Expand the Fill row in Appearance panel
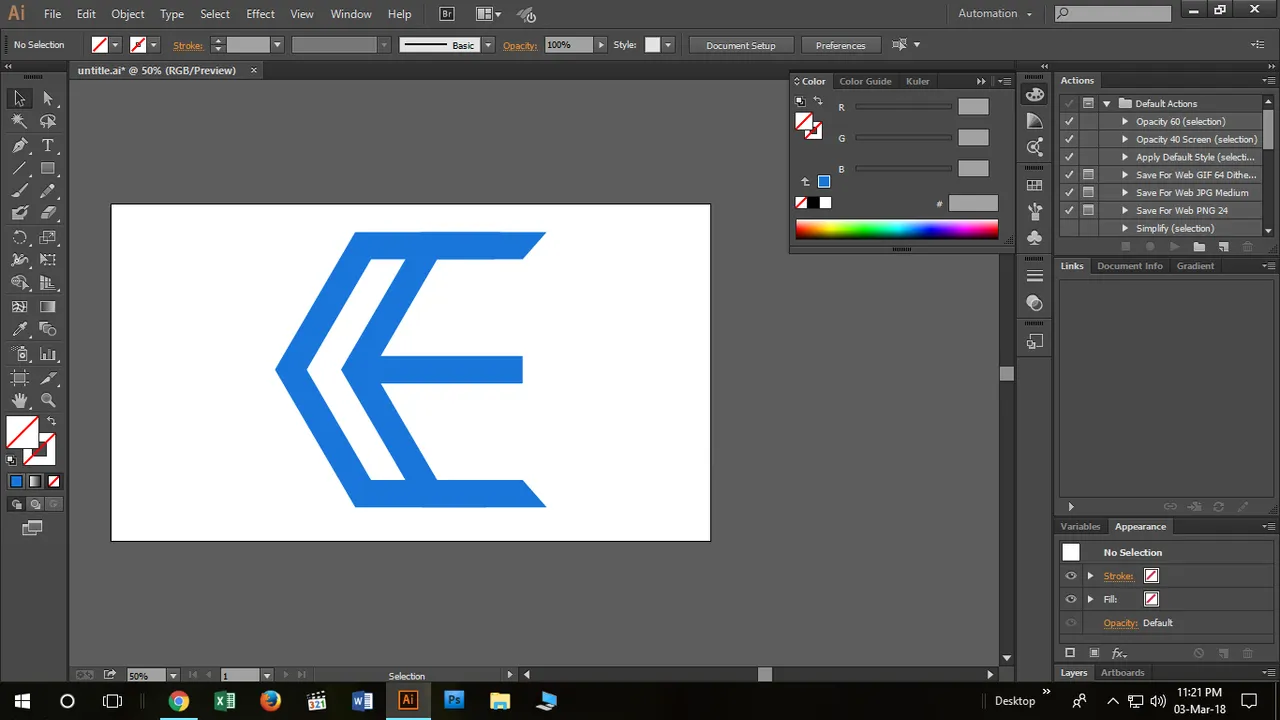This screenshot has width=1280, height=720. (1091, 599)
